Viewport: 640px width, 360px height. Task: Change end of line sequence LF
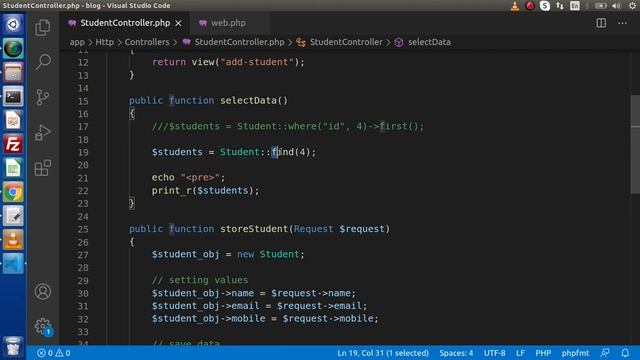[520, 353]
